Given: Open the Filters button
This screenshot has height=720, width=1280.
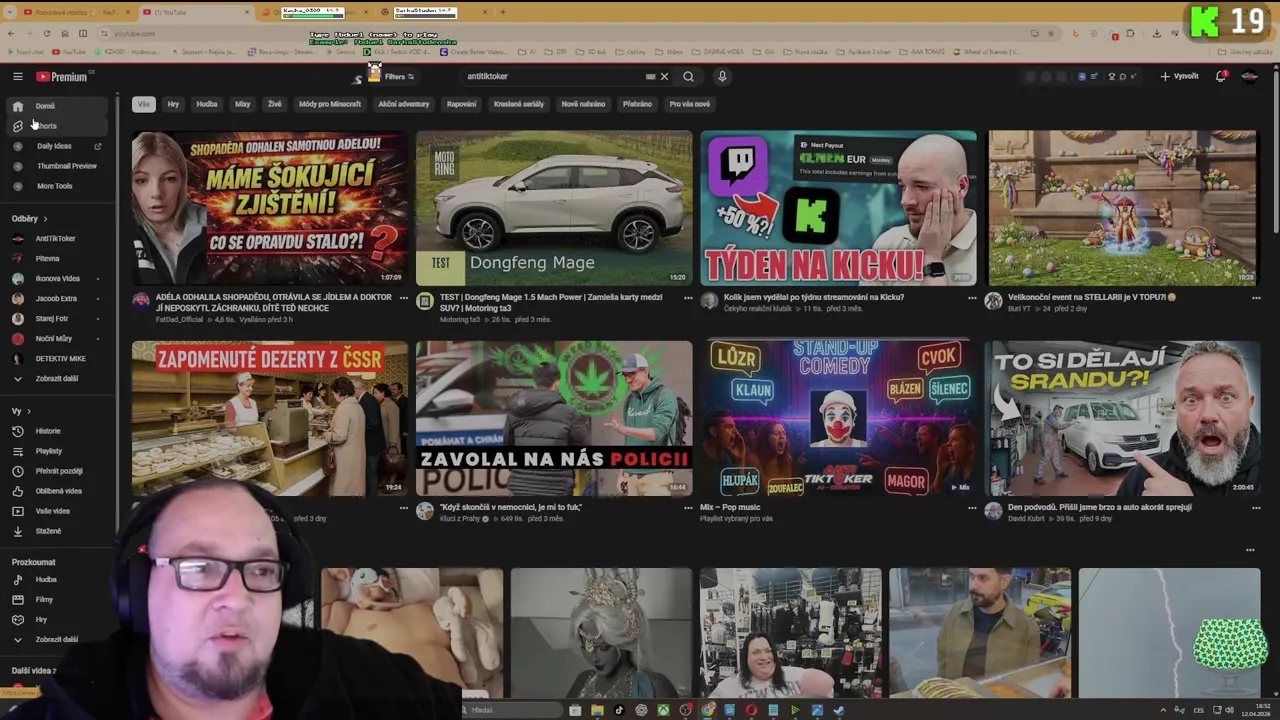Looking at the screenshot, I should pyautogui.click(x=397, y=76).
